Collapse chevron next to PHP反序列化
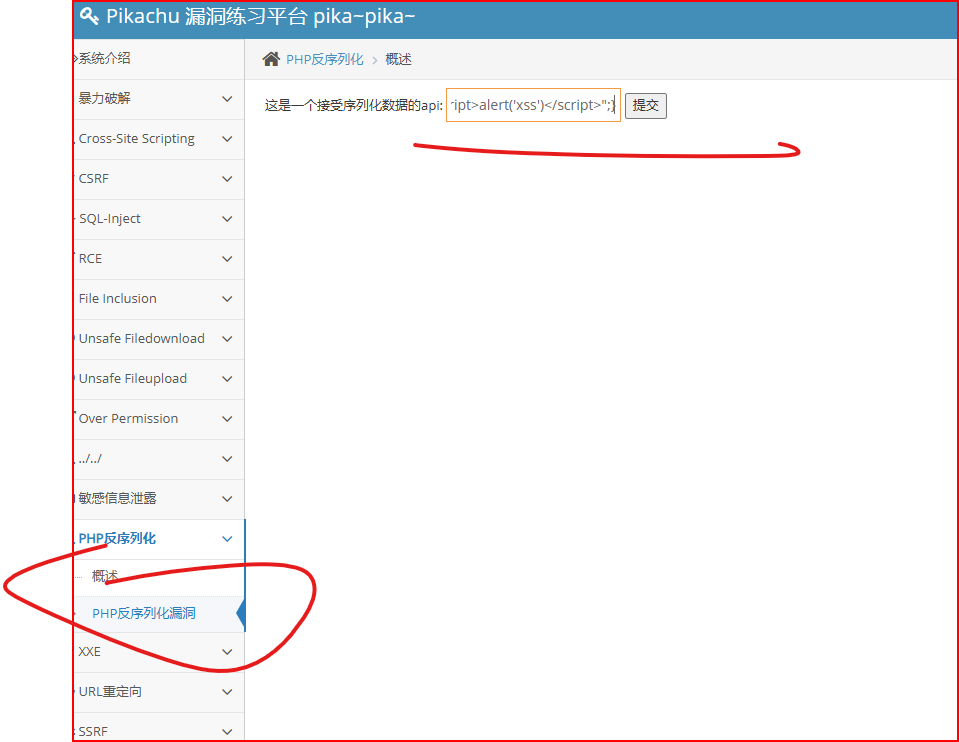The image size is (959, 742). click(x=227, y=539)
